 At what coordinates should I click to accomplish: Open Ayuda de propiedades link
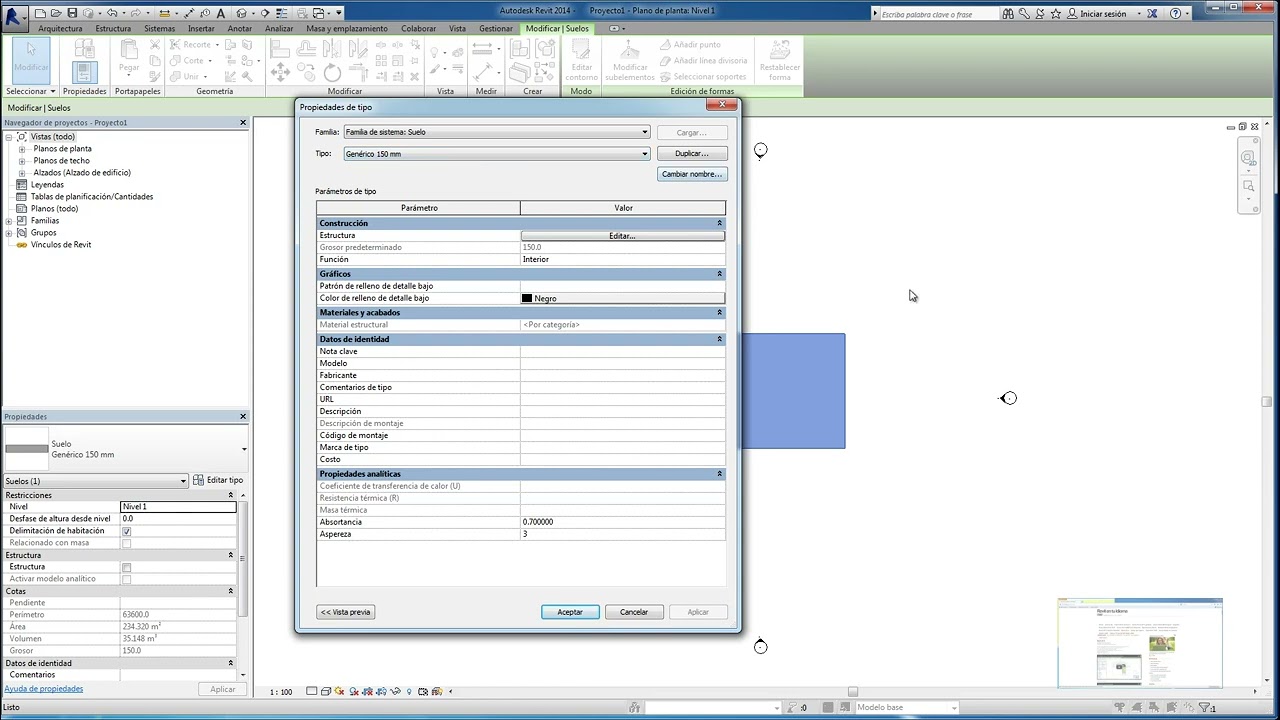43,689
